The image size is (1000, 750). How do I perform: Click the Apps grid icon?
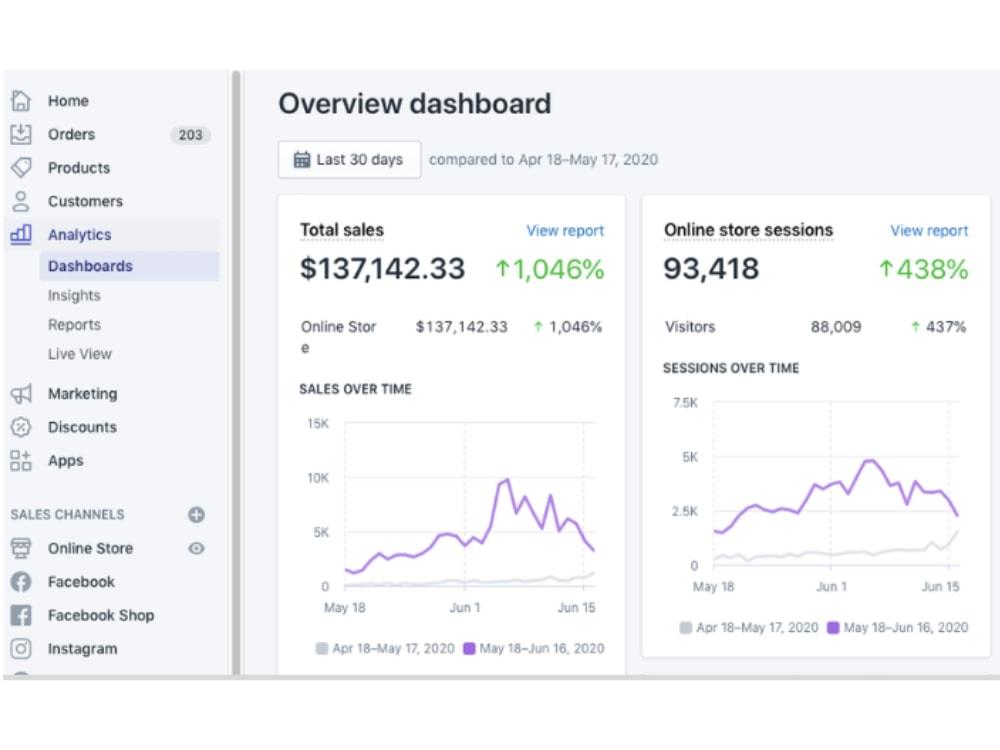tap(20, 460)
